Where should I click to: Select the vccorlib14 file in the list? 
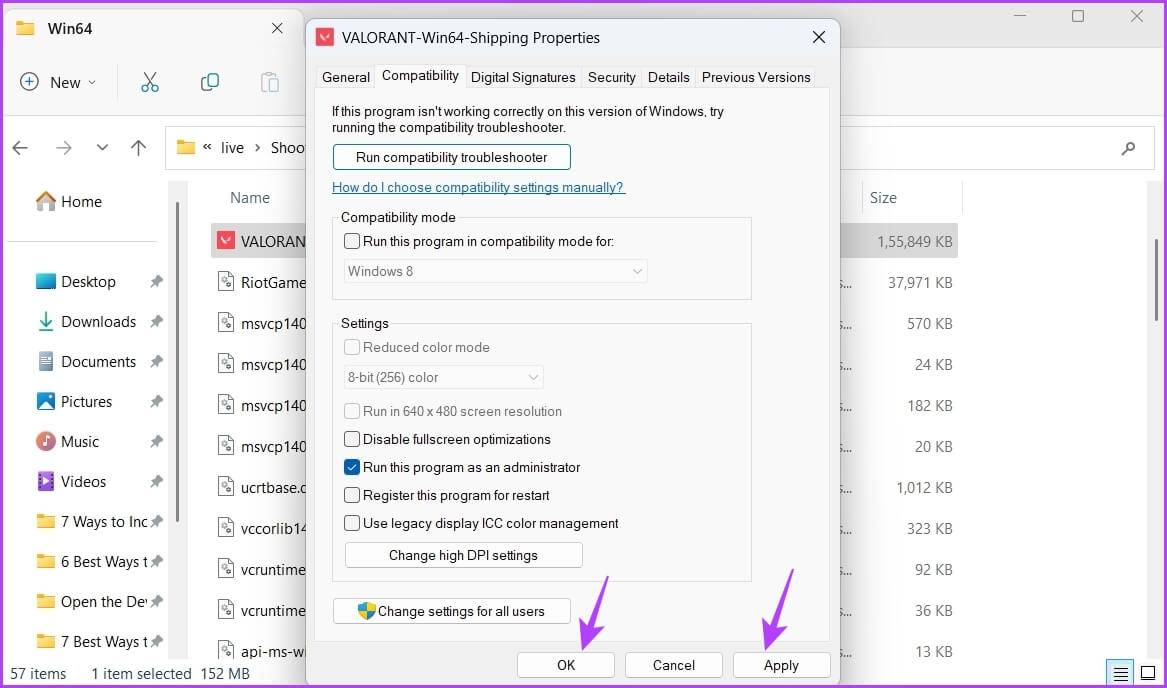(260, 528)
